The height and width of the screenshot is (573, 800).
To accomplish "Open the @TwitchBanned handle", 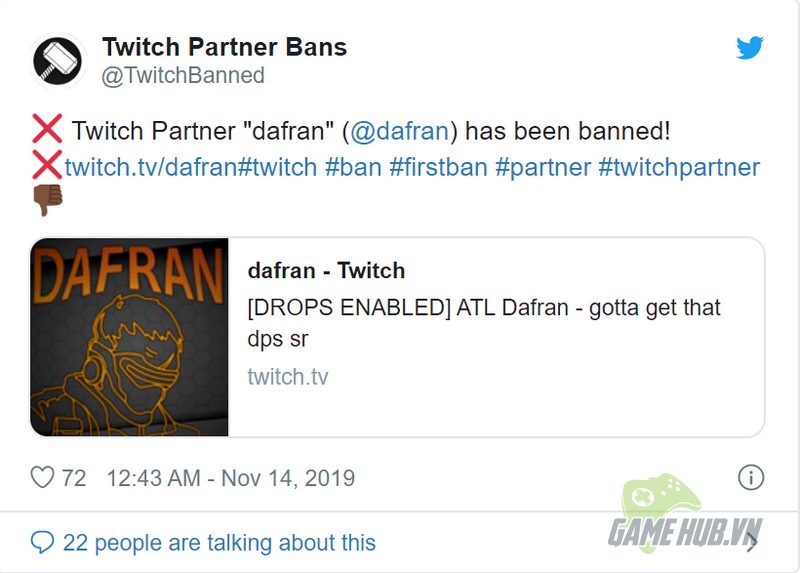I will (183, 76).
